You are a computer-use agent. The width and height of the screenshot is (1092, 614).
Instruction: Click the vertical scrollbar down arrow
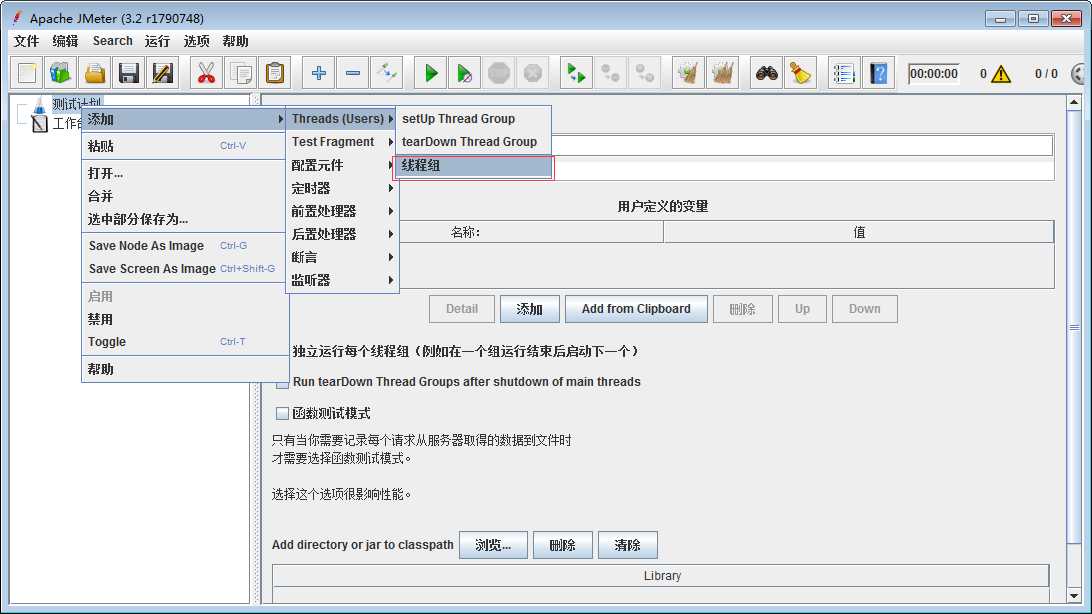pos(1074,596)
